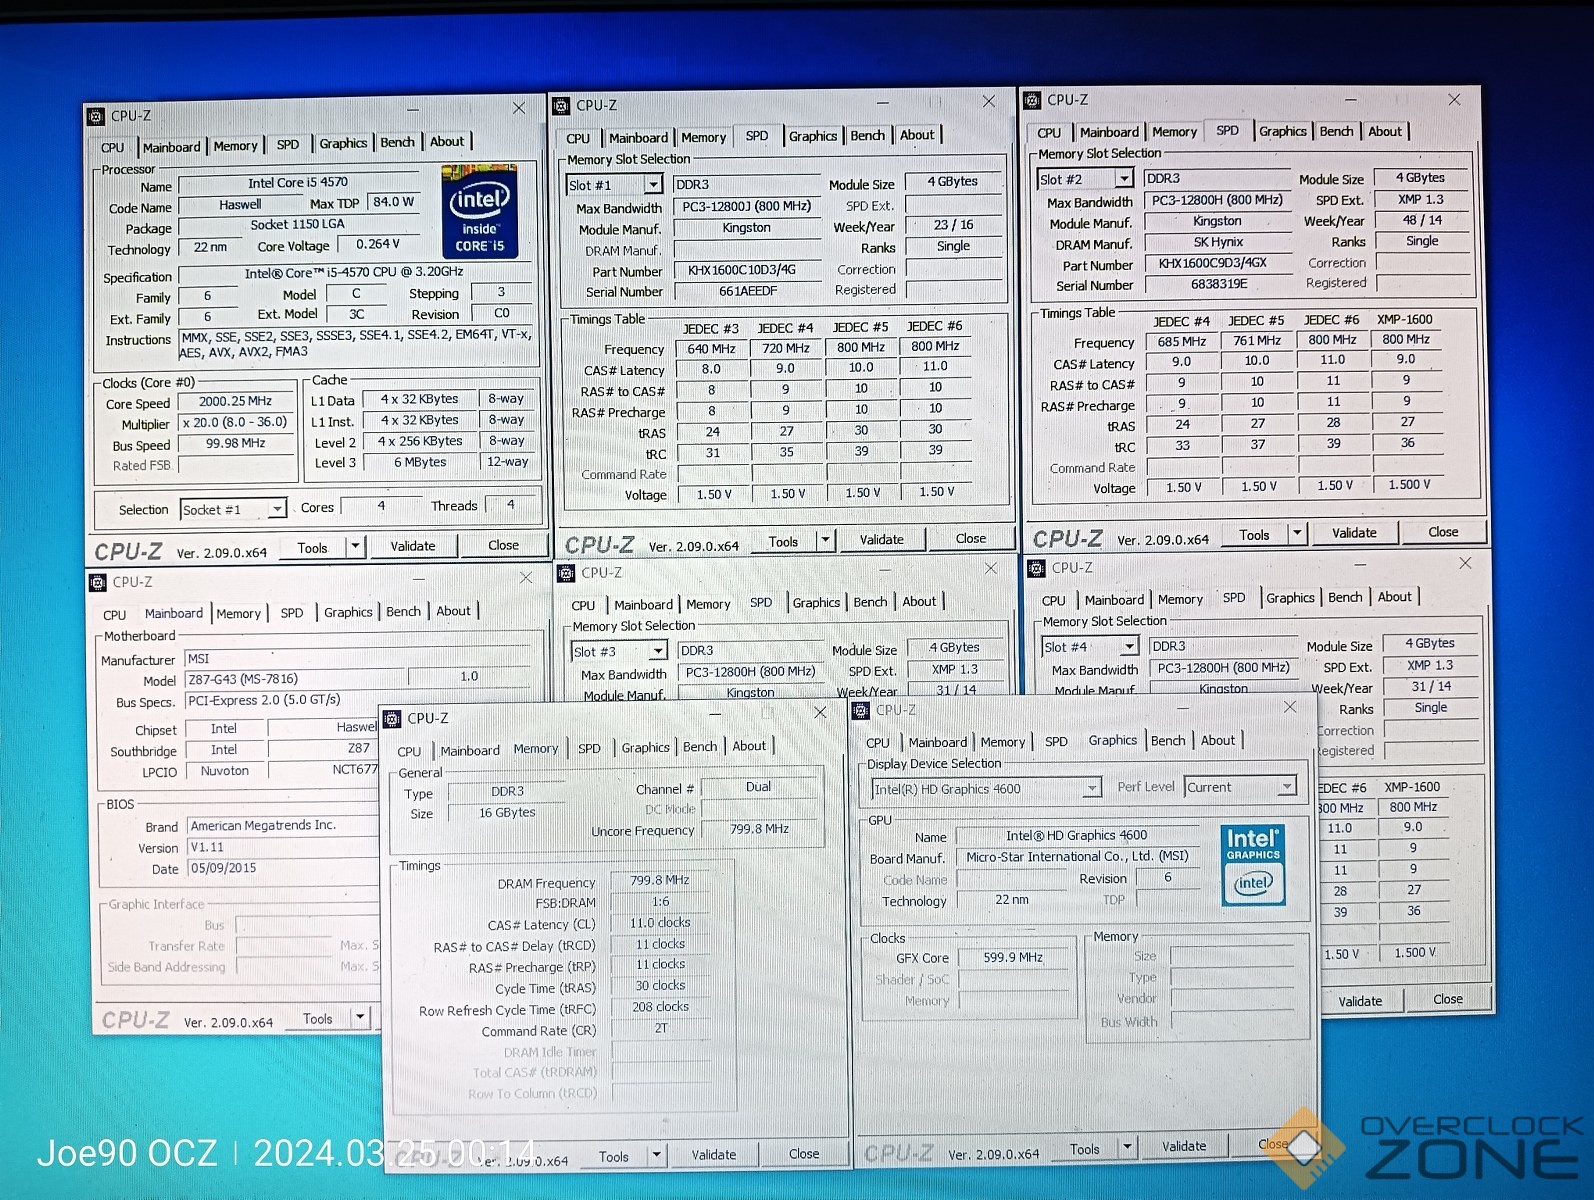
Task: Click the Intel Core i5 logo badge
Action: tap(480, 214)
